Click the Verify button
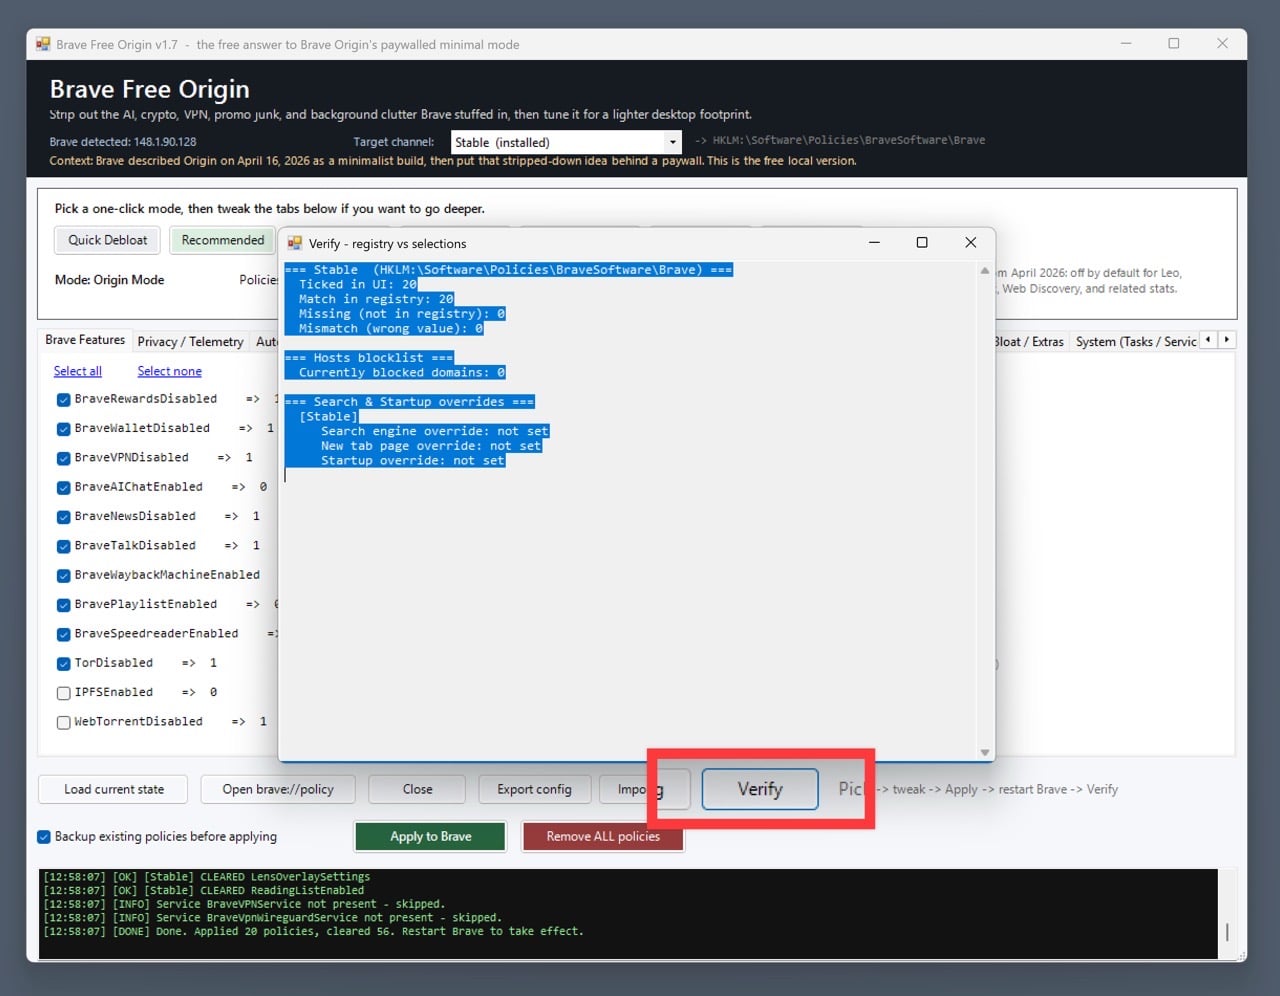This screenshot has width=1280, height=996. coord(760,789)
